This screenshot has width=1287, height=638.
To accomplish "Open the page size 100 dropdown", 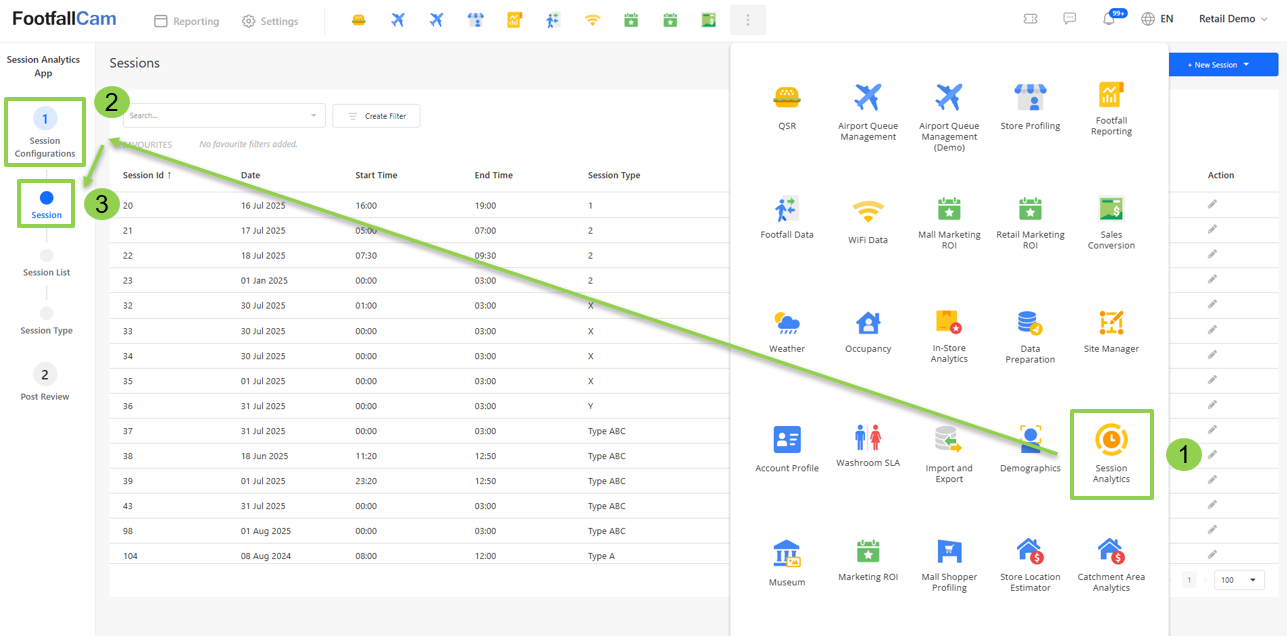I will 1238,580.
